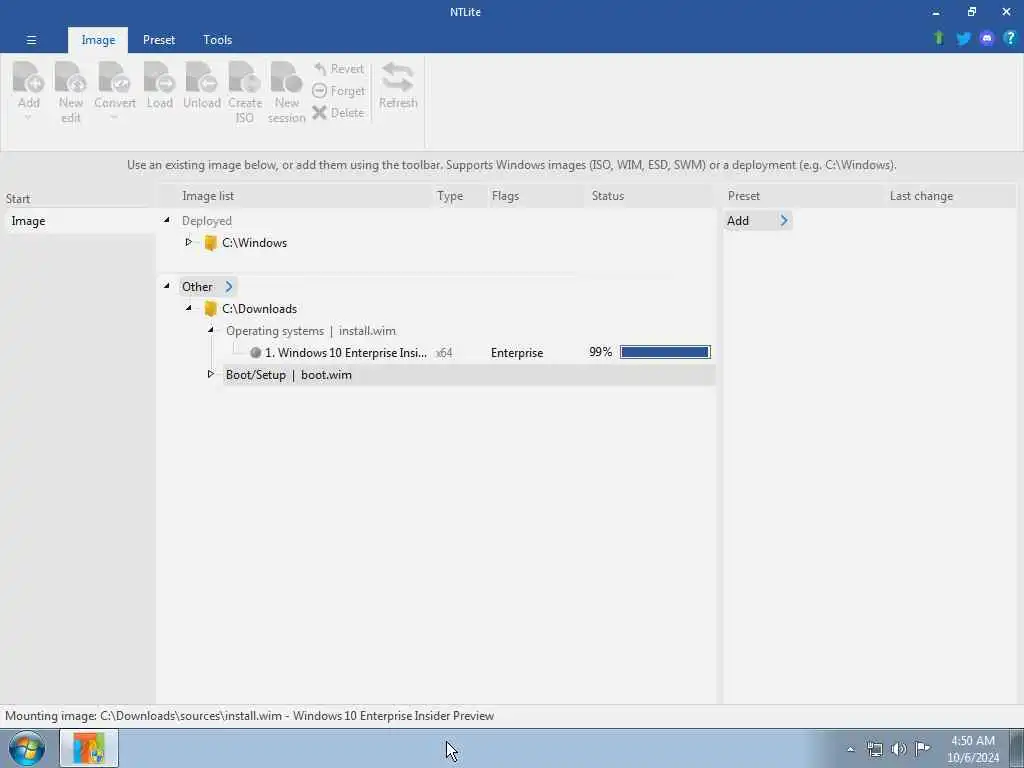Select the Boot/Setup | boot.wim row

click(x=468, y=375)
